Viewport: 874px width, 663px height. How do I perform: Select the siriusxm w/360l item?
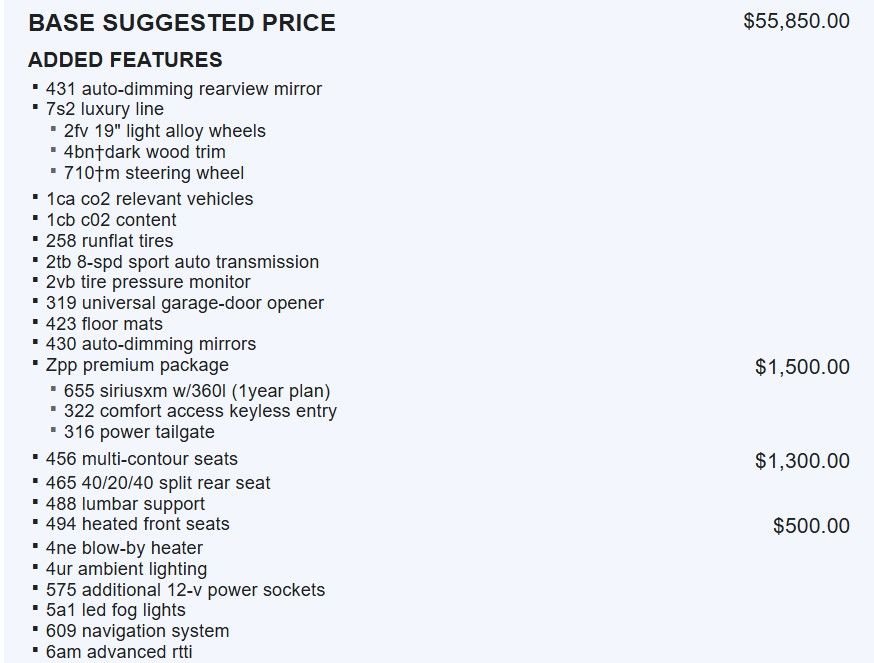click(197, 391)
